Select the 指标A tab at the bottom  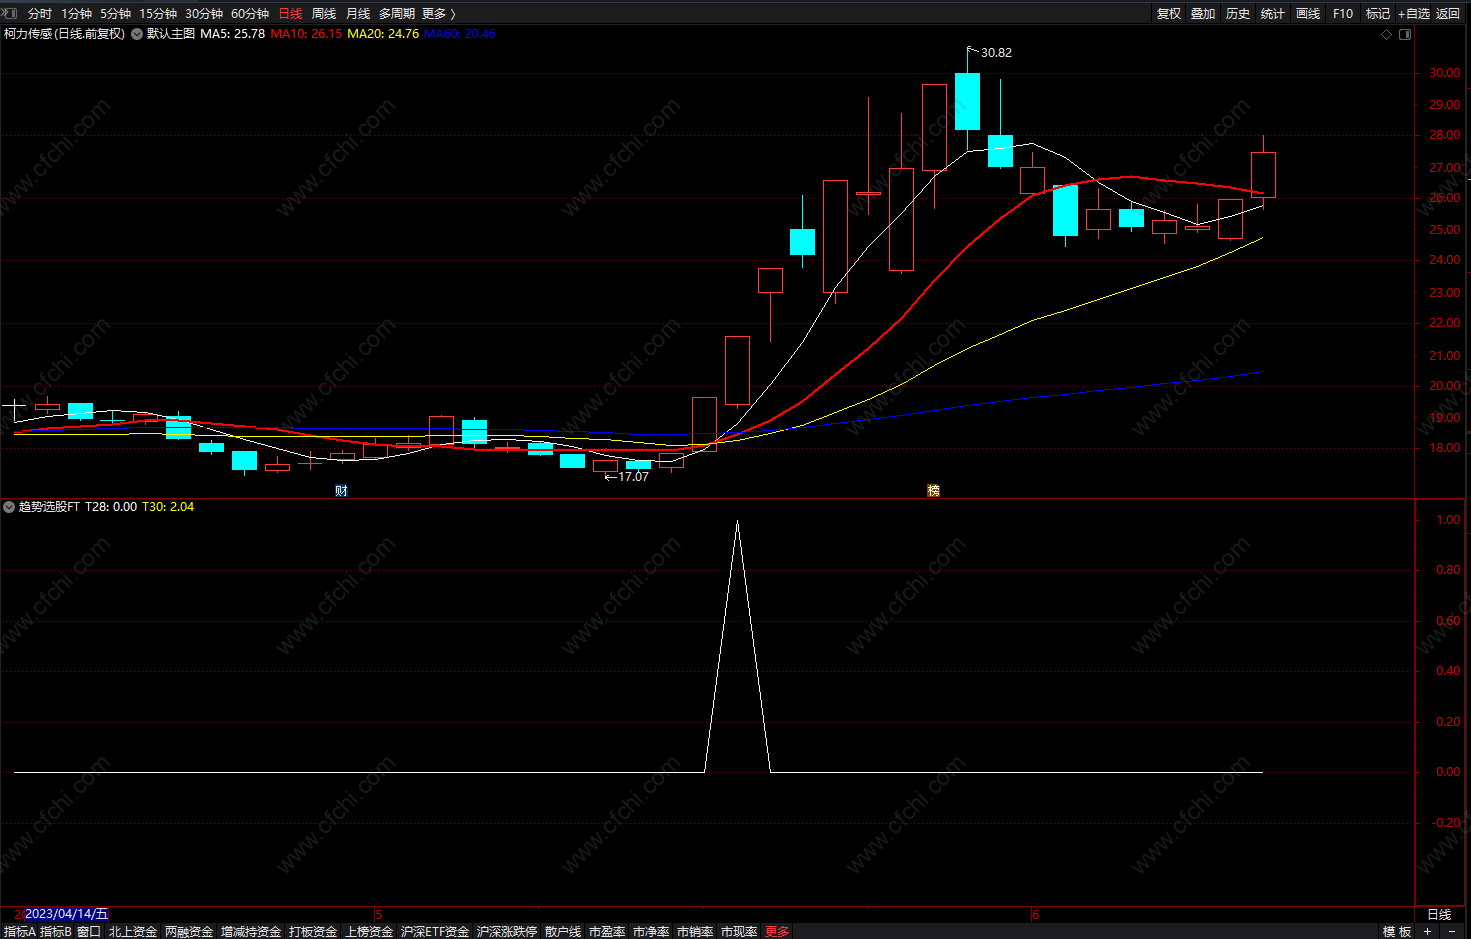tap(20, 931)
